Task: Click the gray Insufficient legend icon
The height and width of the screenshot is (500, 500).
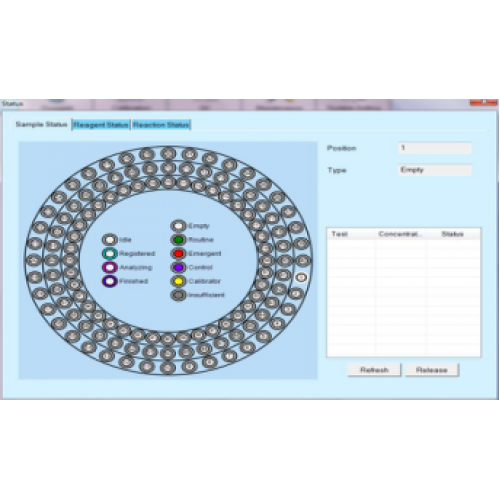Action: (178, 295)
